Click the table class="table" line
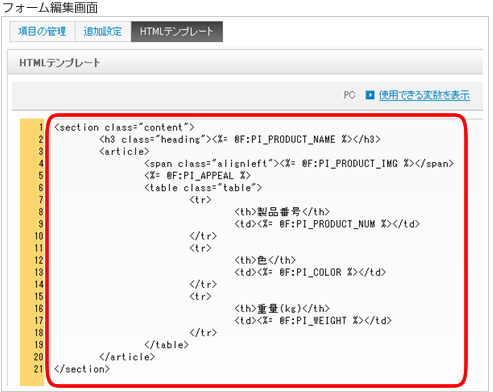Screen dimensions: 493x392 click(x=203, y=188)
